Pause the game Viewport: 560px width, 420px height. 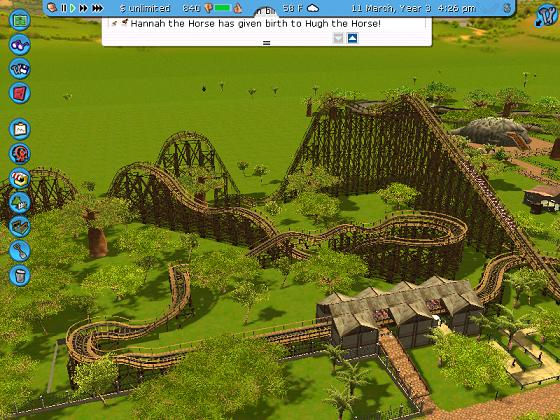coord(64,8)
